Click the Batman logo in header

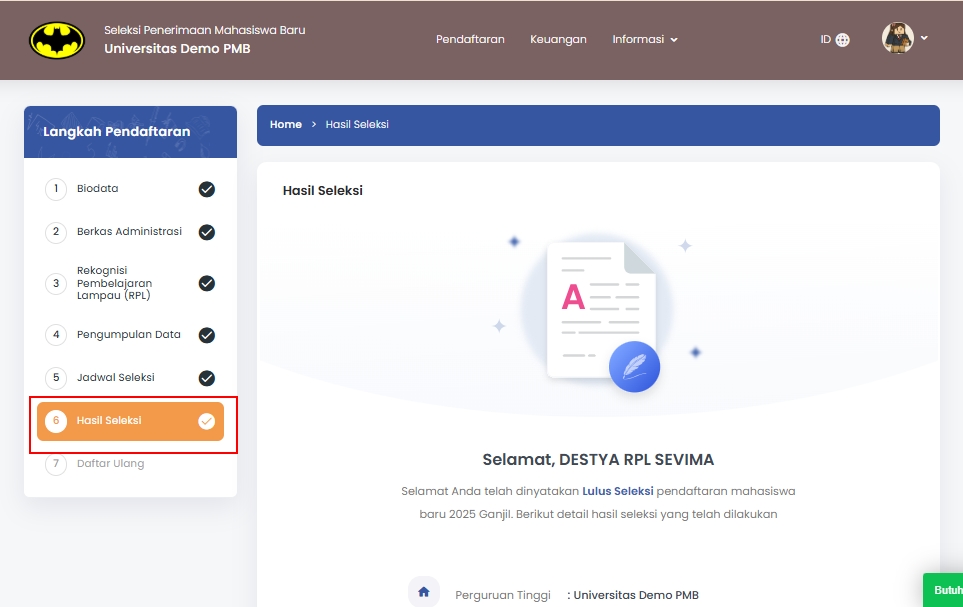tap(58, 40)
